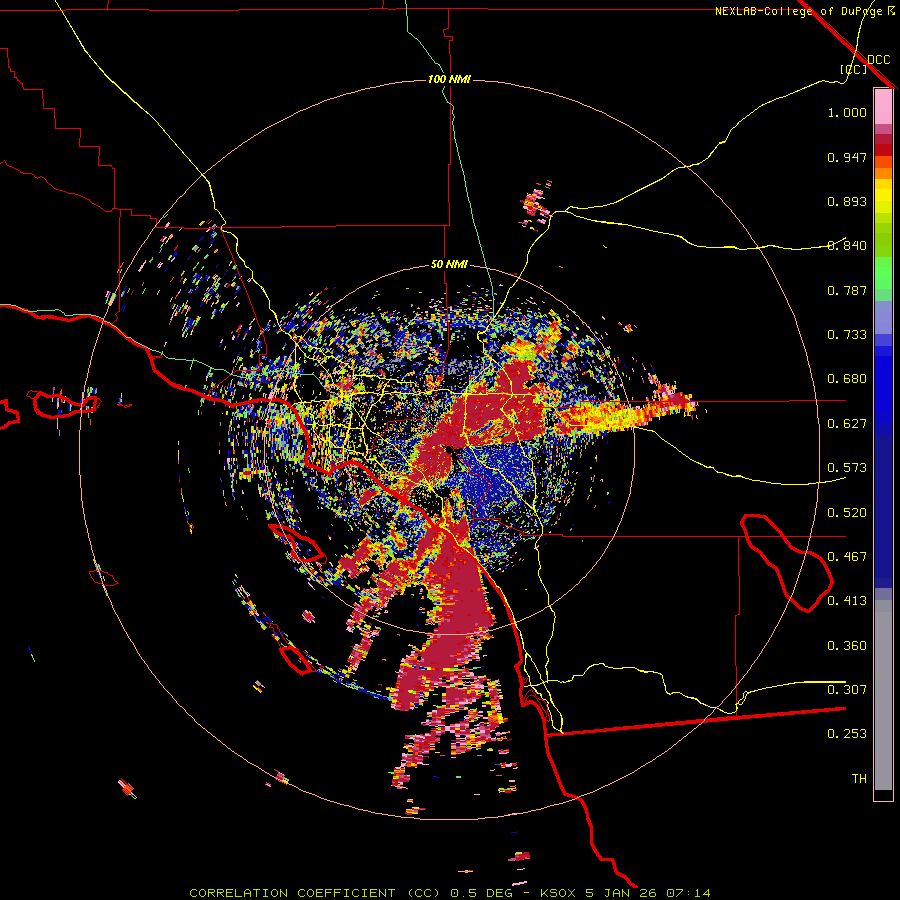Screen dimensions: 900x900
Task: Click the 0.947 scale value
Action: pos(847,157)
